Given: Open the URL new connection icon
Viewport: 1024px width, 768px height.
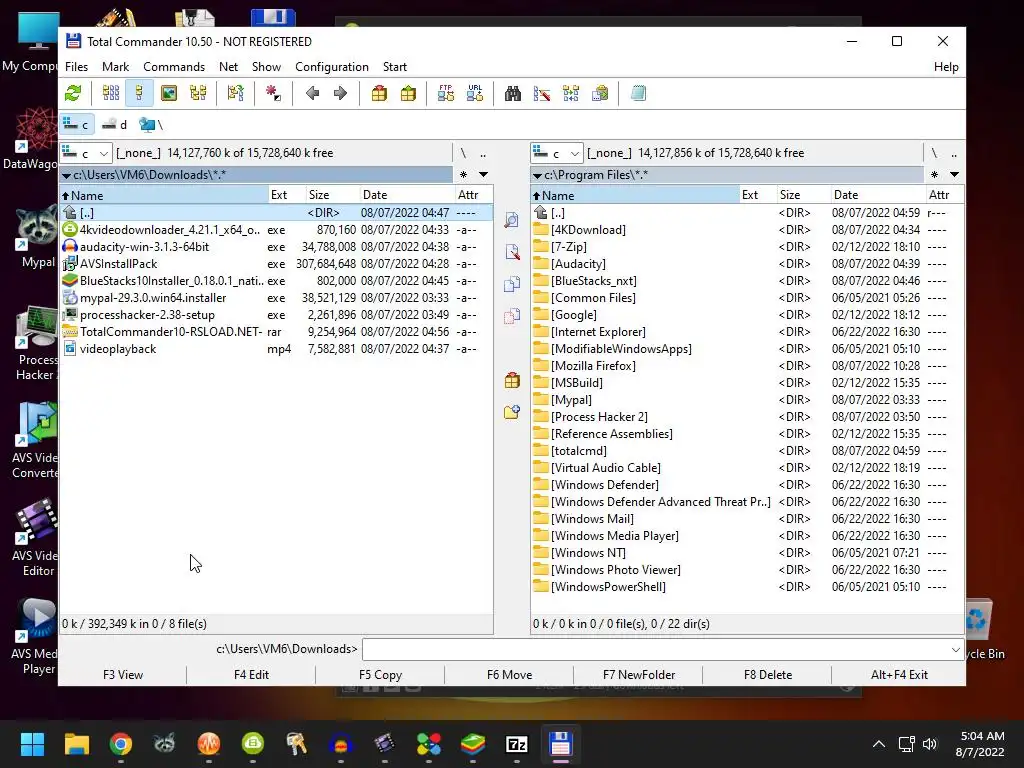Looking at the screenshot, I should [475, 93].
